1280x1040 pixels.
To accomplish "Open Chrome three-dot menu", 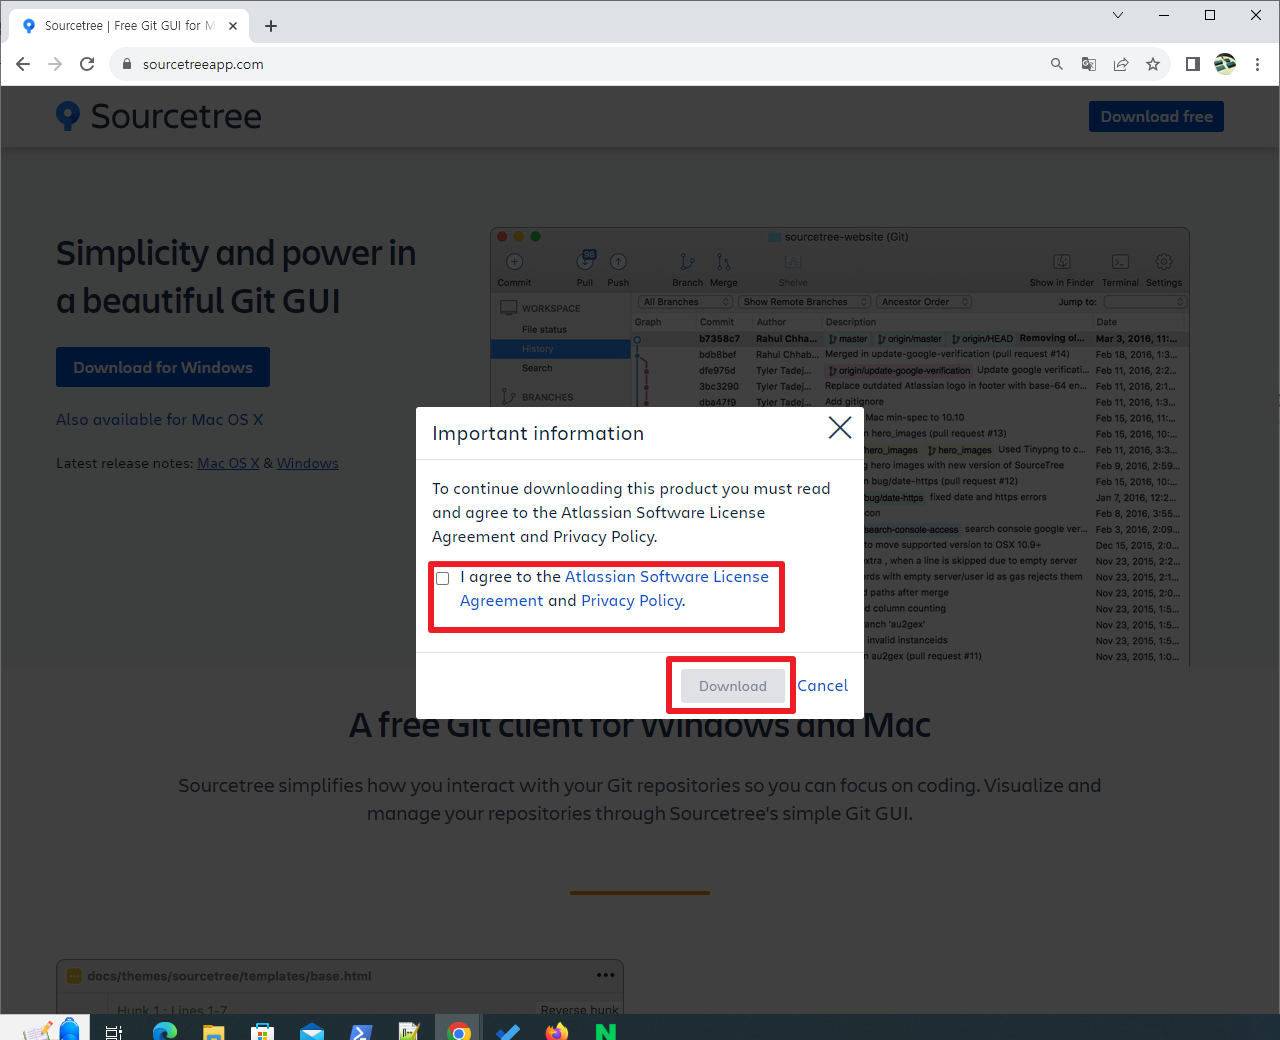I will coord(1258,64).
